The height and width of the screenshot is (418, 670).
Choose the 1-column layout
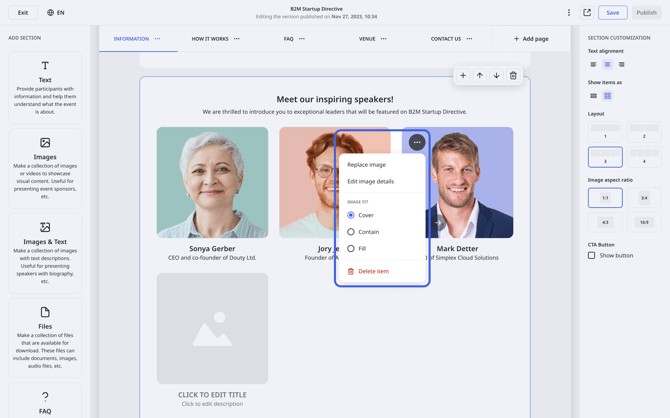click(x=605, y=132)
